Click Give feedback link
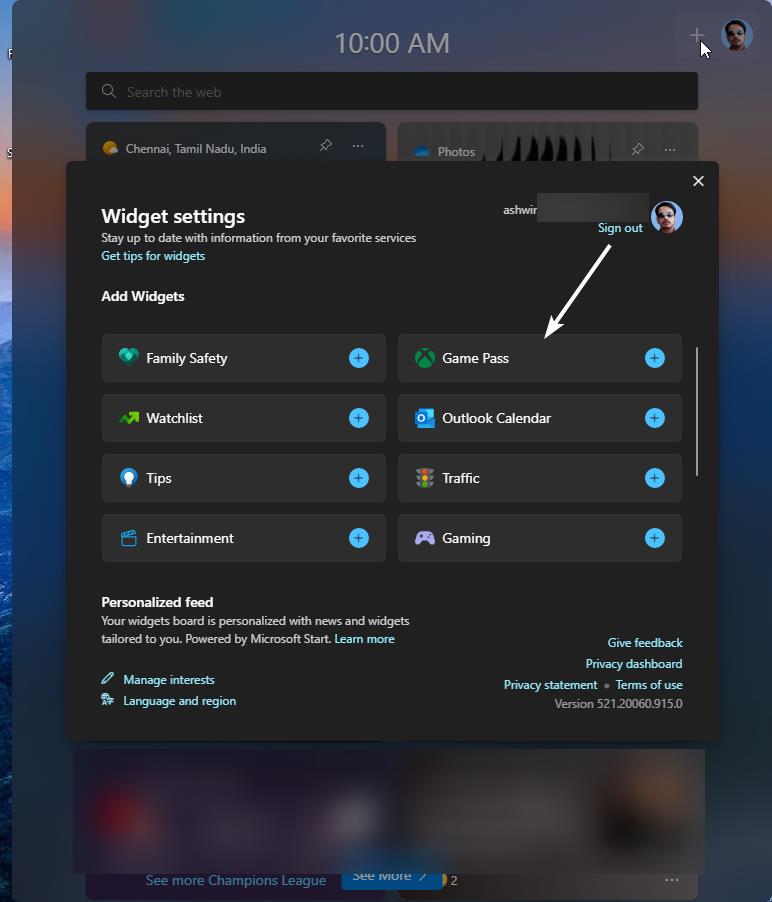The image size is (772, 902). pyautogui.click(x=645, y=643)
